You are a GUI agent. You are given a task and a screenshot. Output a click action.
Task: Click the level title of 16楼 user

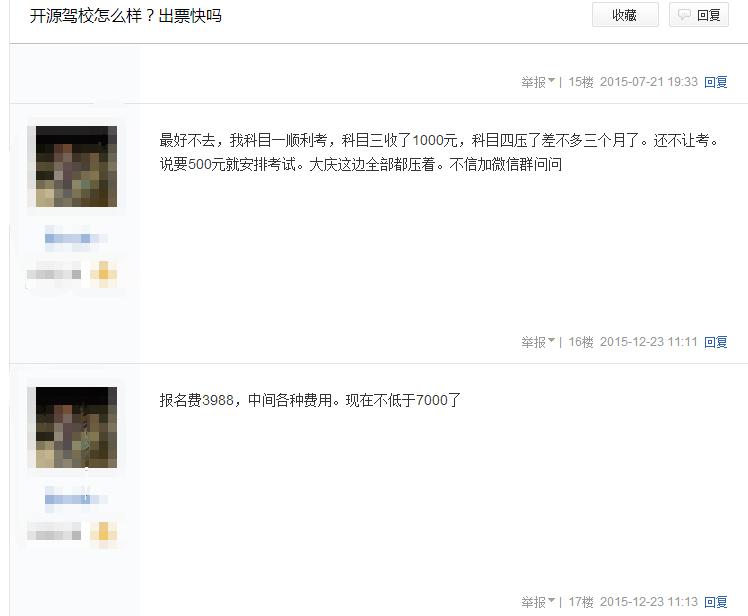(54, 274)
